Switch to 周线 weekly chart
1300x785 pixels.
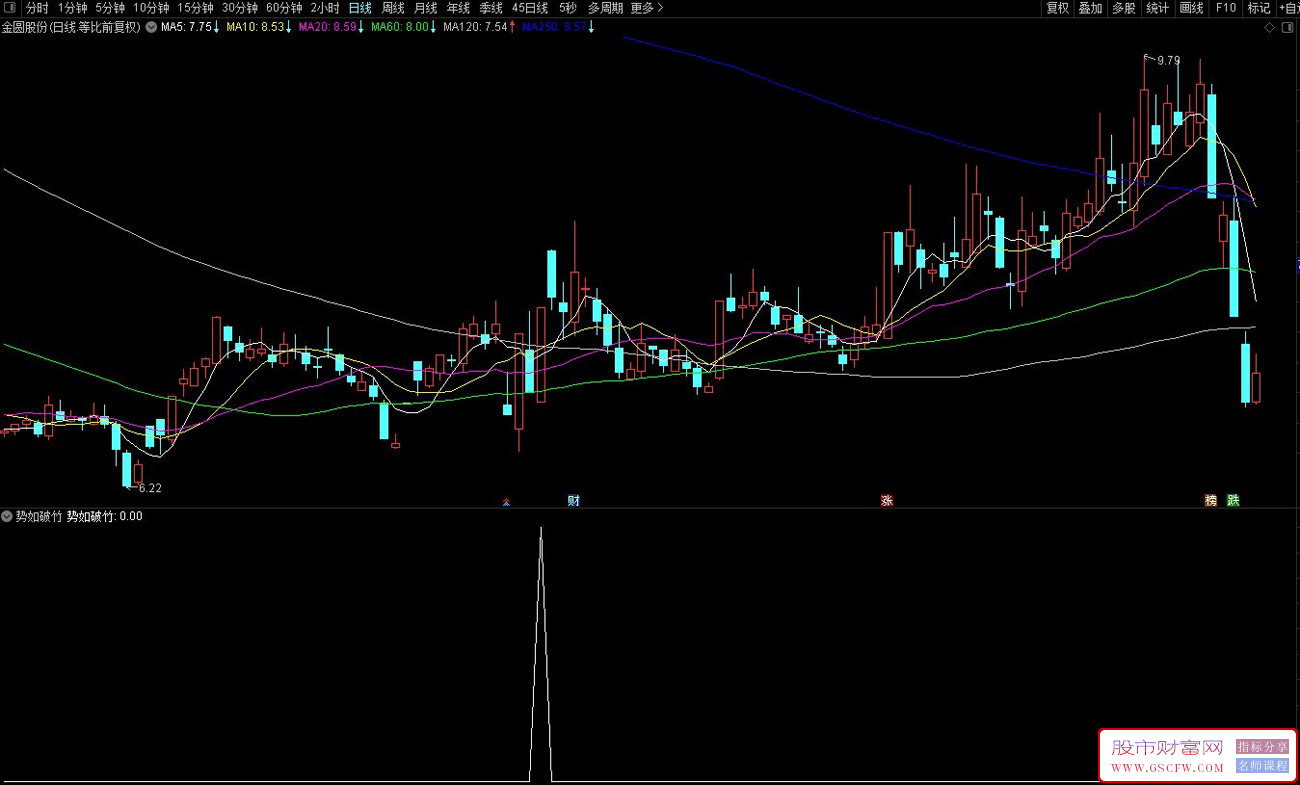(393, 8)
